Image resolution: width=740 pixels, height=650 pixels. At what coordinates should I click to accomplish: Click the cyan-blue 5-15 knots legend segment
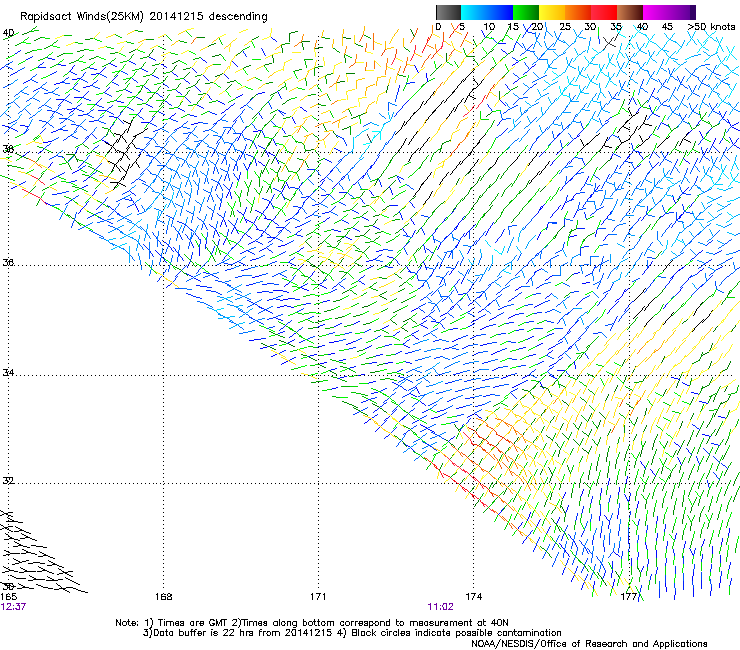click(487, 12)
